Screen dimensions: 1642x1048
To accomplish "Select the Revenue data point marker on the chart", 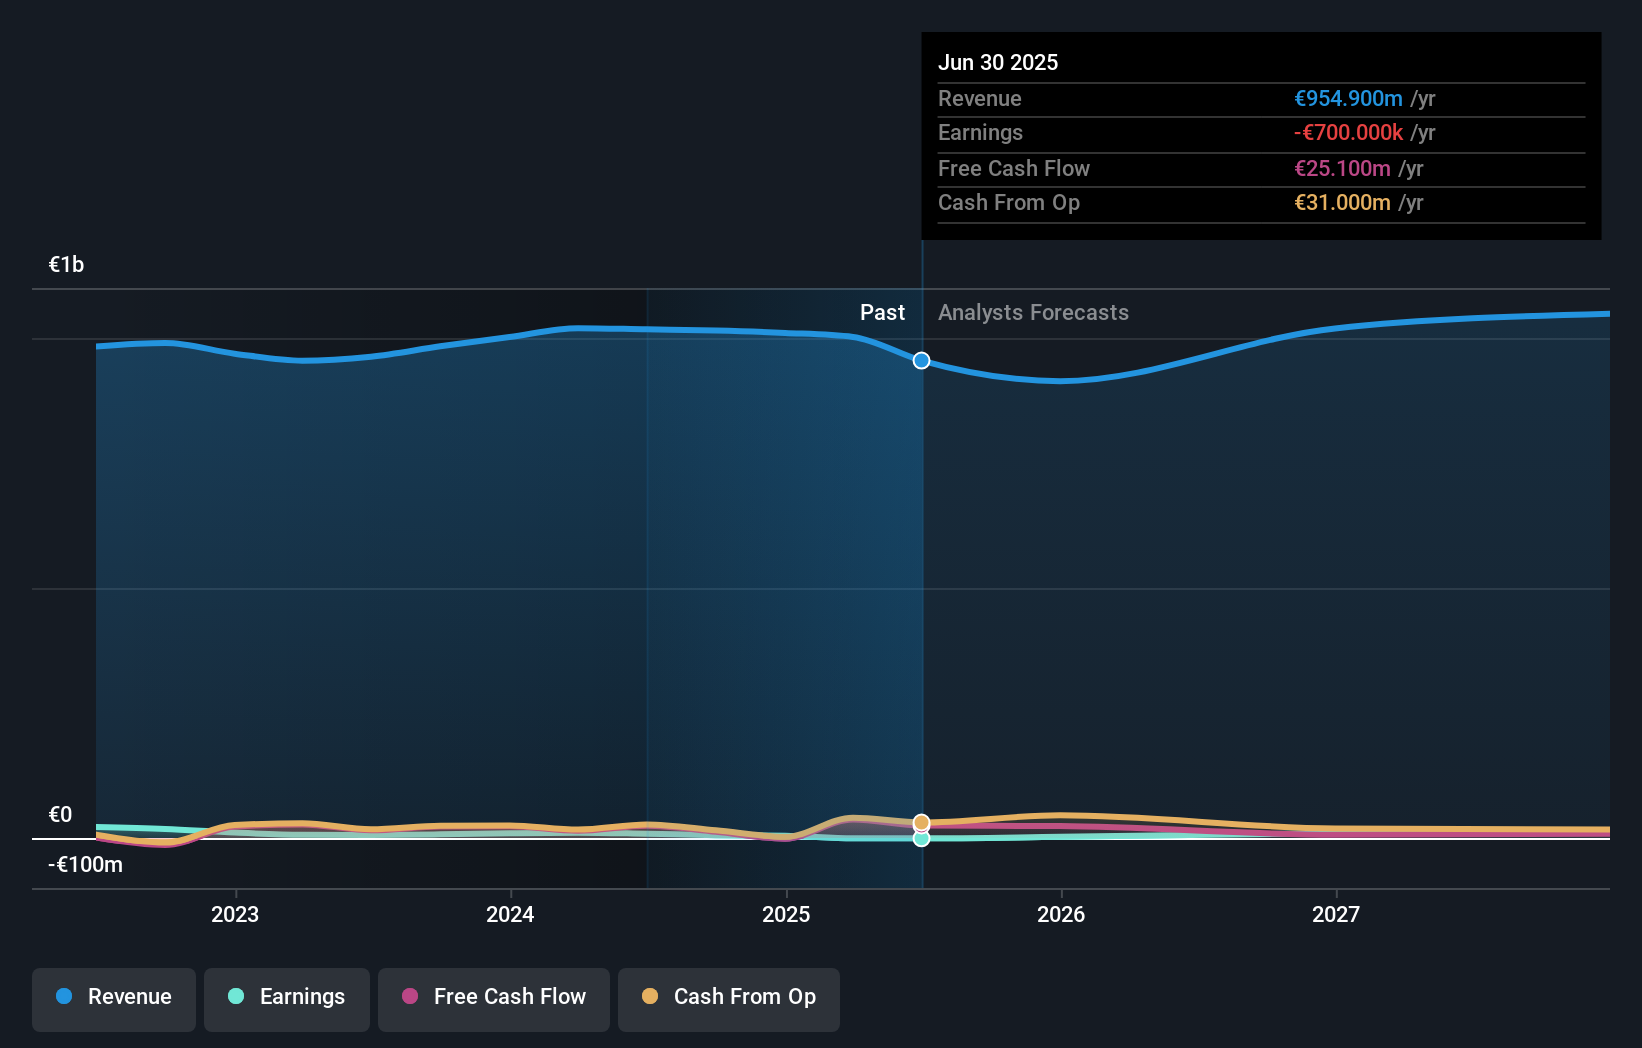I will [x=920, y=360].
